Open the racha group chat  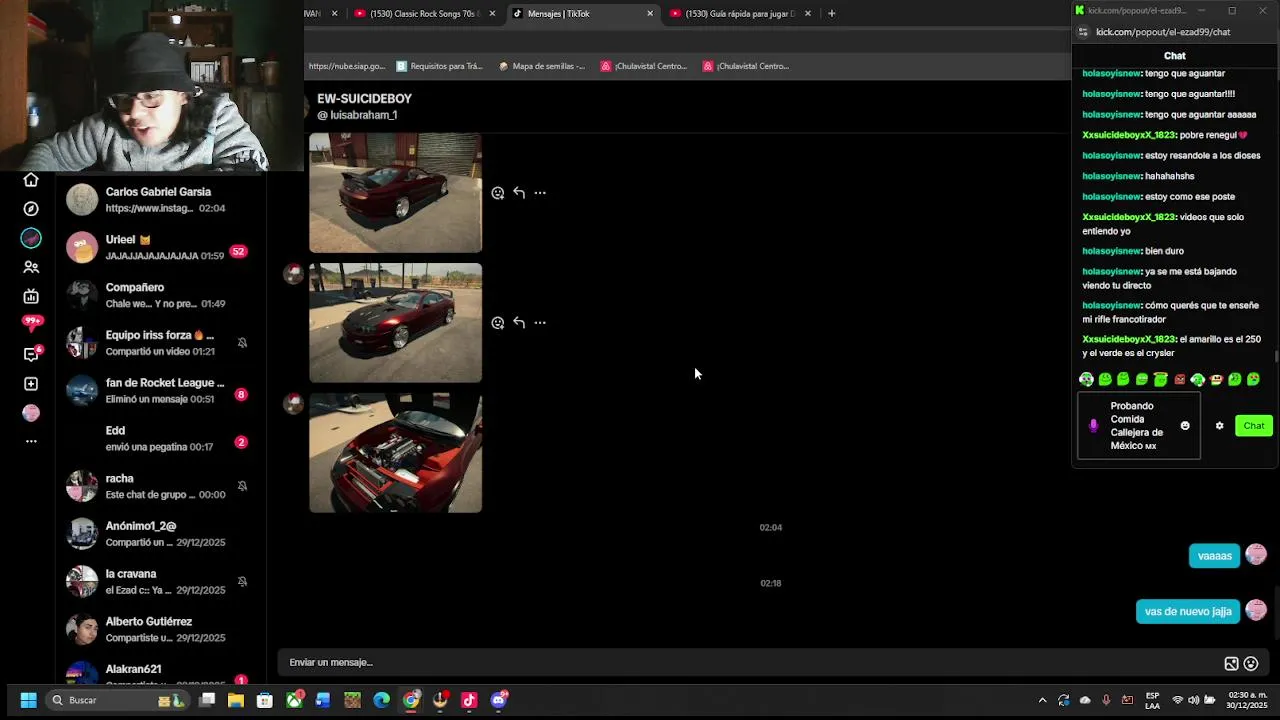tap(160, 486)
